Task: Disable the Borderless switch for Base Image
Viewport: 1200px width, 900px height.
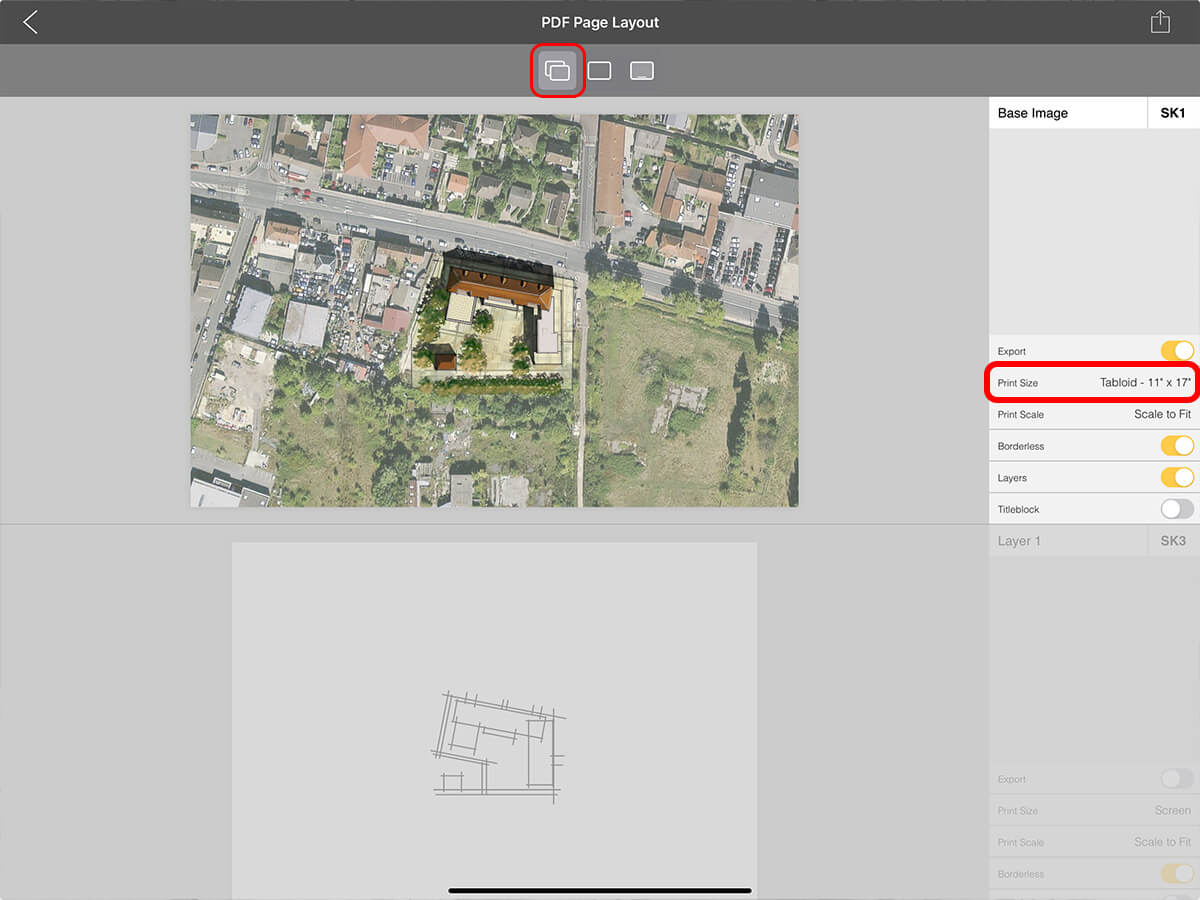Action: (1176, 446)
